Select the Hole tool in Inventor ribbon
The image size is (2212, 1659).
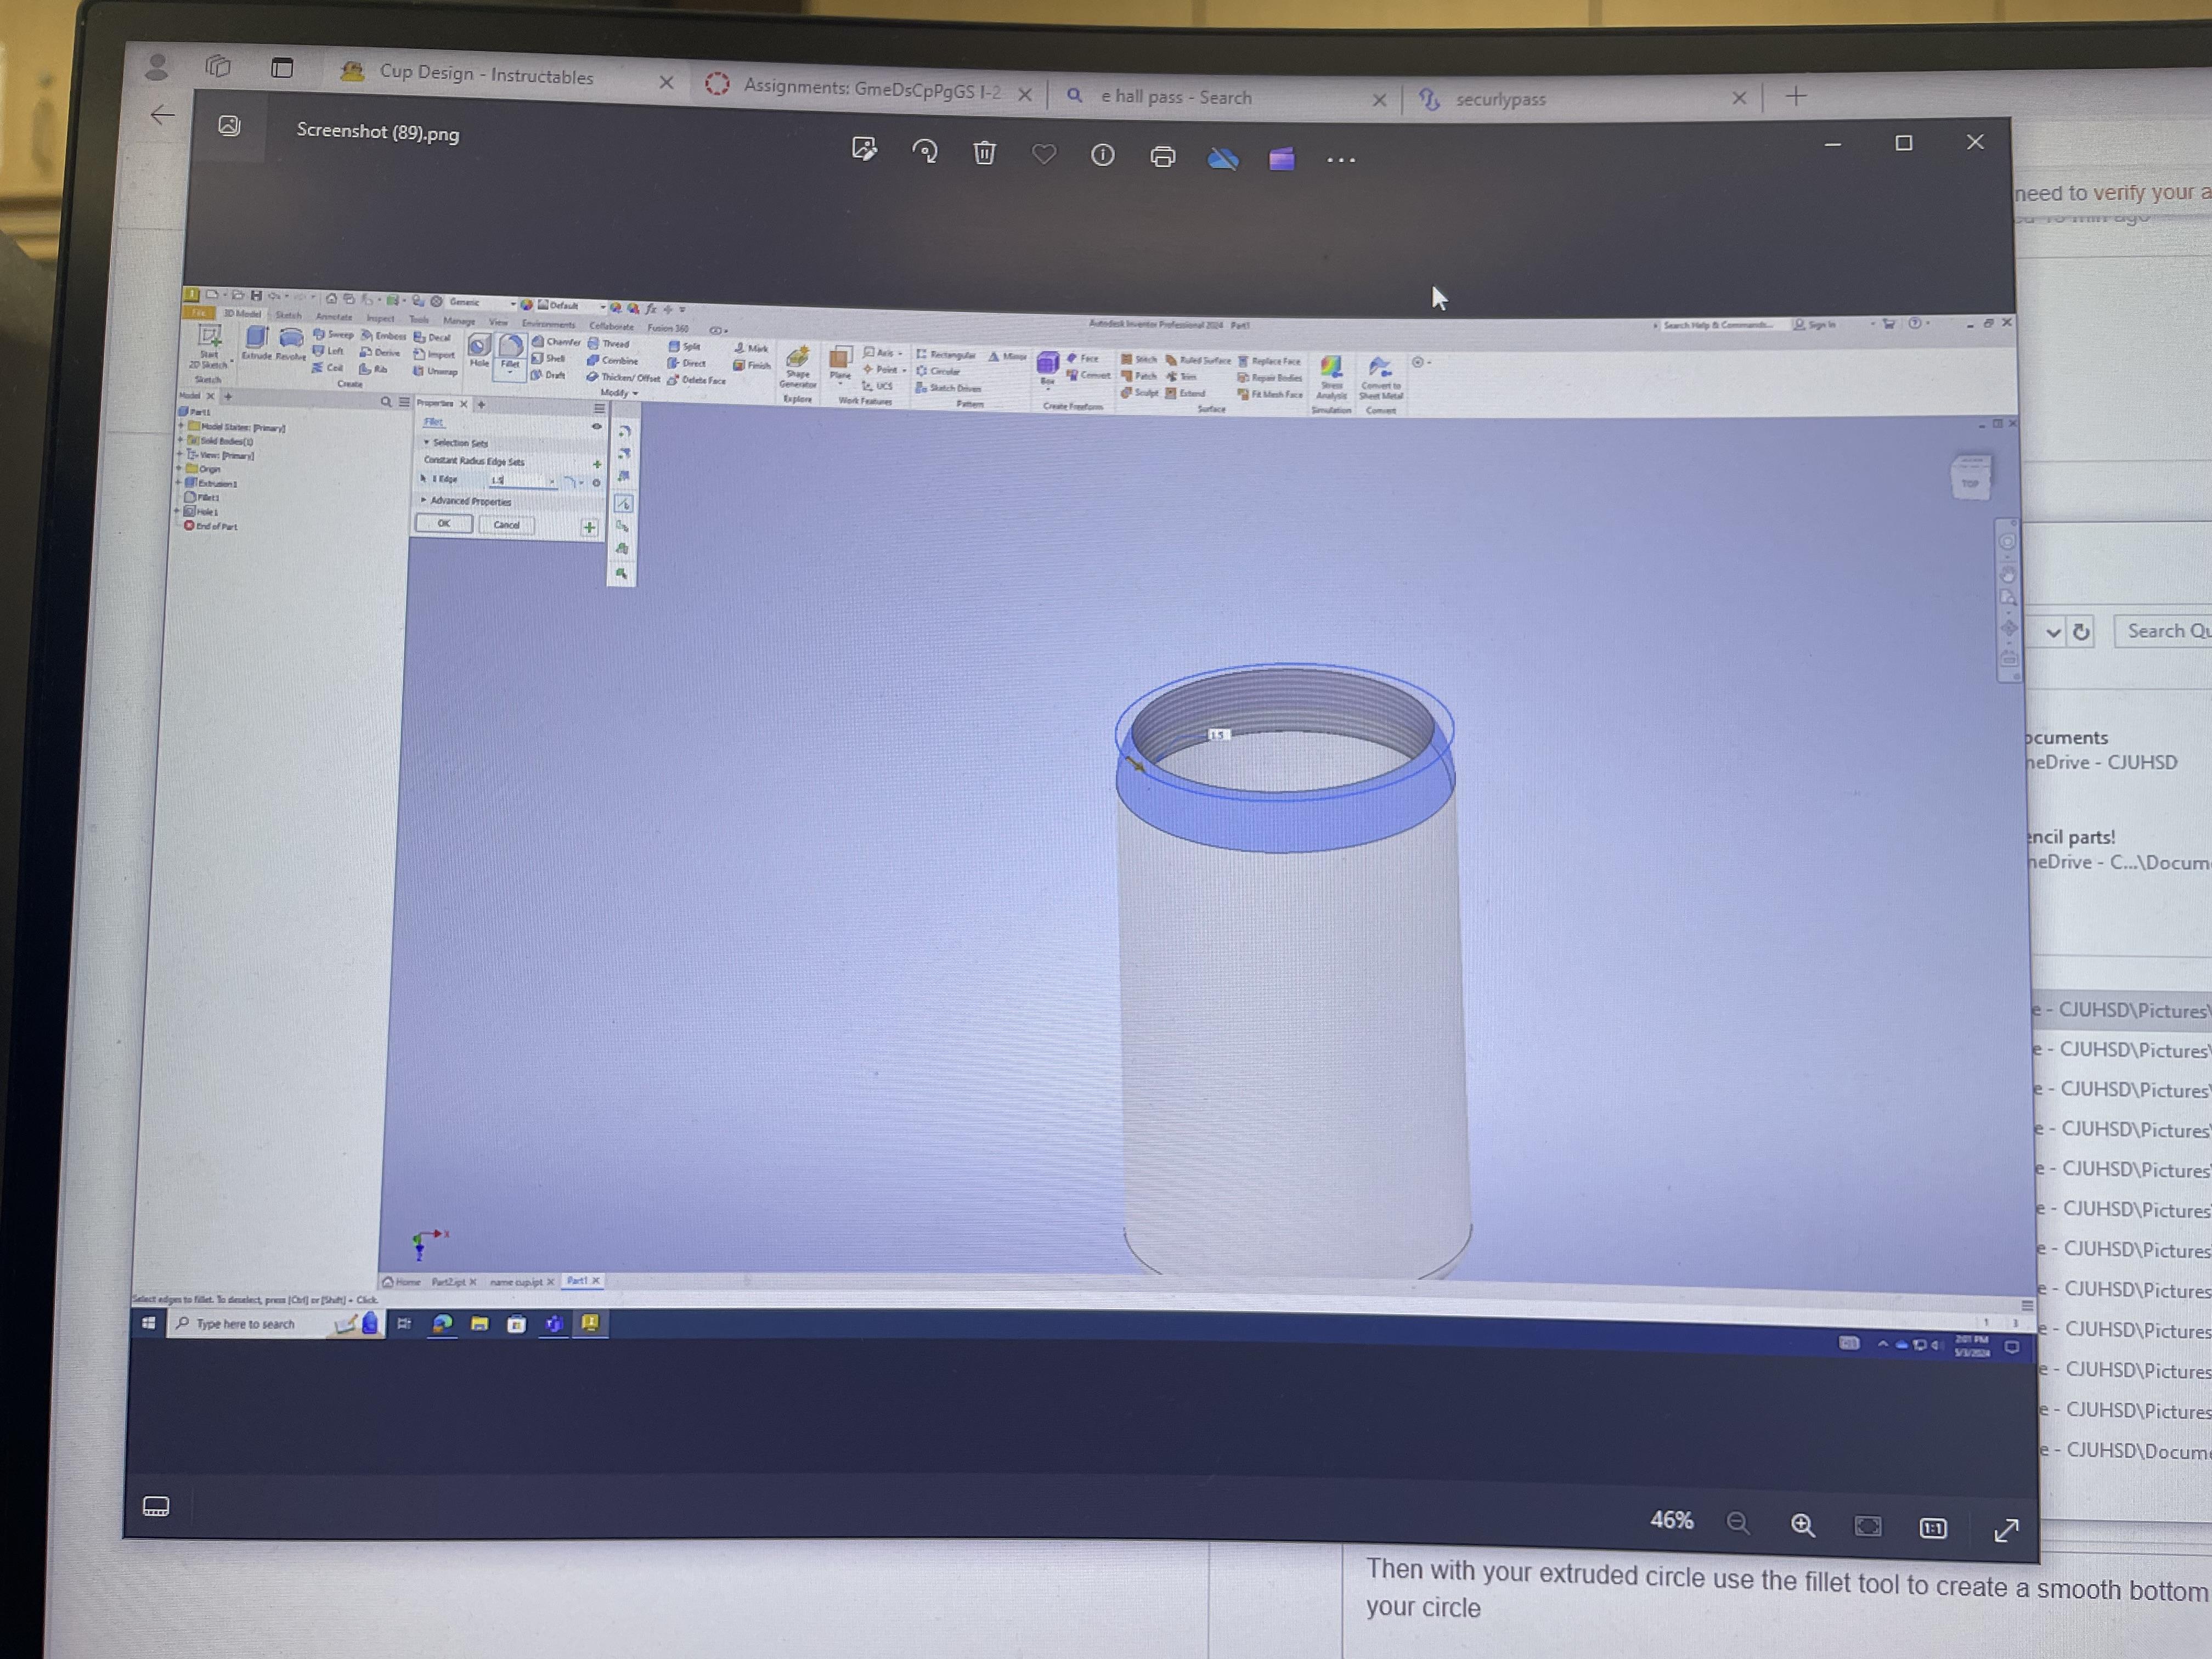479,351
